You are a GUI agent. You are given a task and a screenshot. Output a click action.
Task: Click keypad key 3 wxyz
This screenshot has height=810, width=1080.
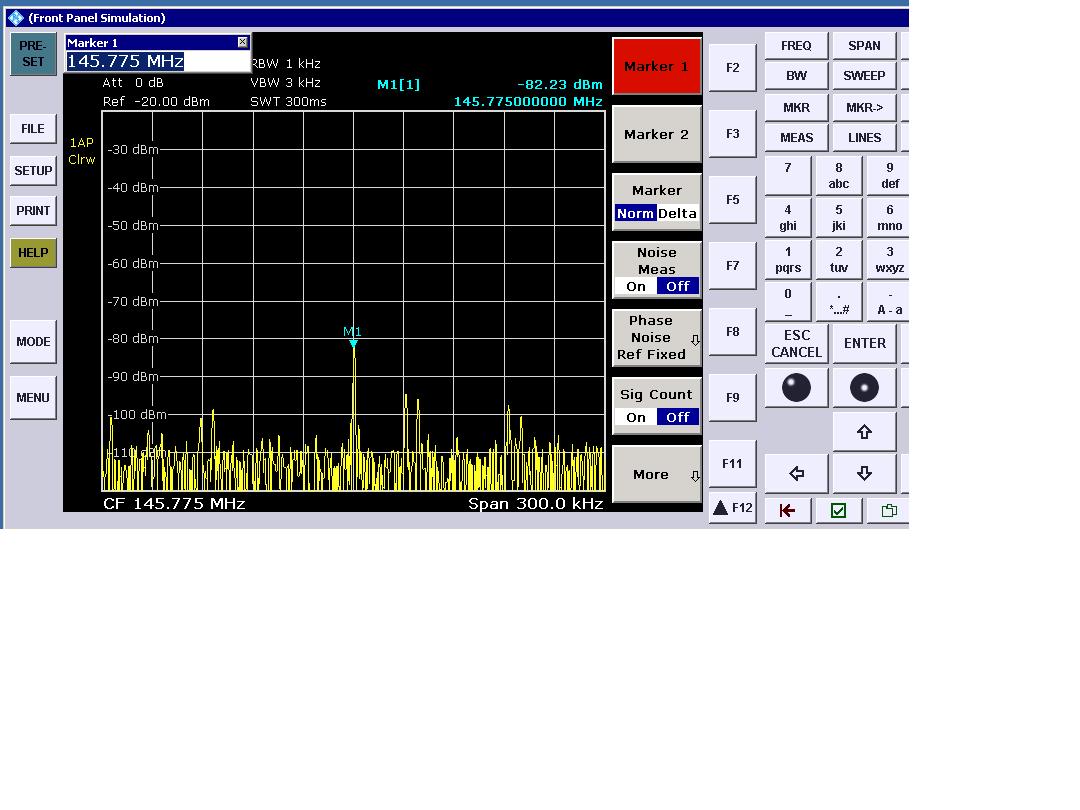point(889,260)
